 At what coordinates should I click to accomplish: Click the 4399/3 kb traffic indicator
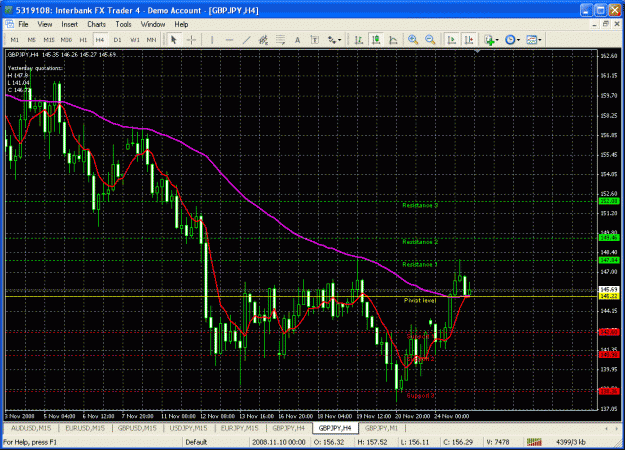570,442
